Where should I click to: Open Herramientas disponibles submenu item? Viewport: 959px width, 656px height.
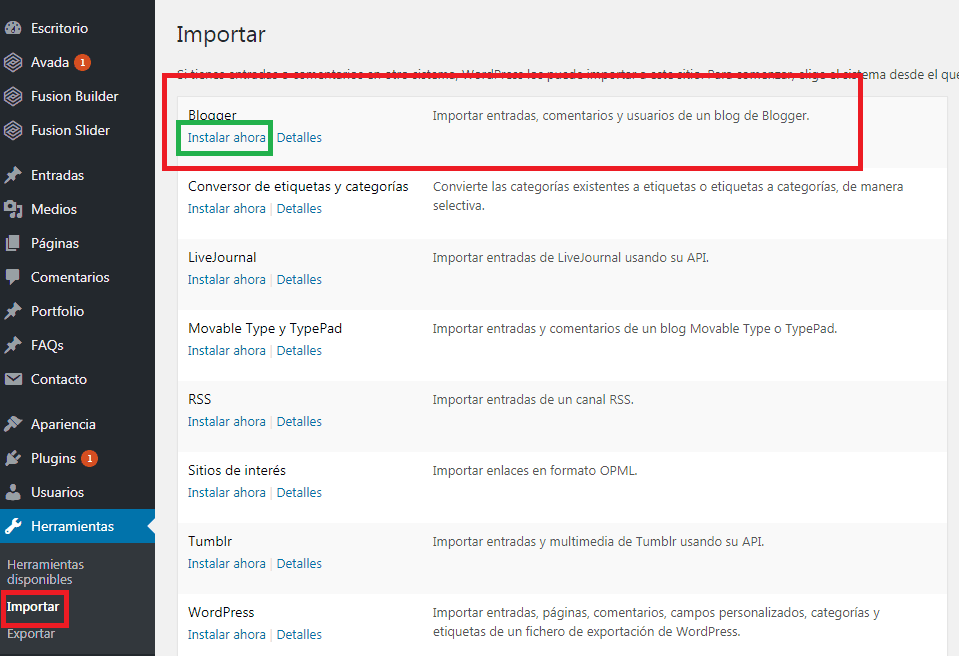(45, 572)
